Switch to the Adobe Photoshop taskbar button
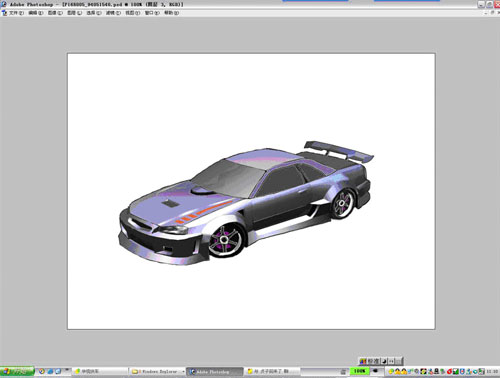Screen dimensions: 500x378 [x=215, y=371]
